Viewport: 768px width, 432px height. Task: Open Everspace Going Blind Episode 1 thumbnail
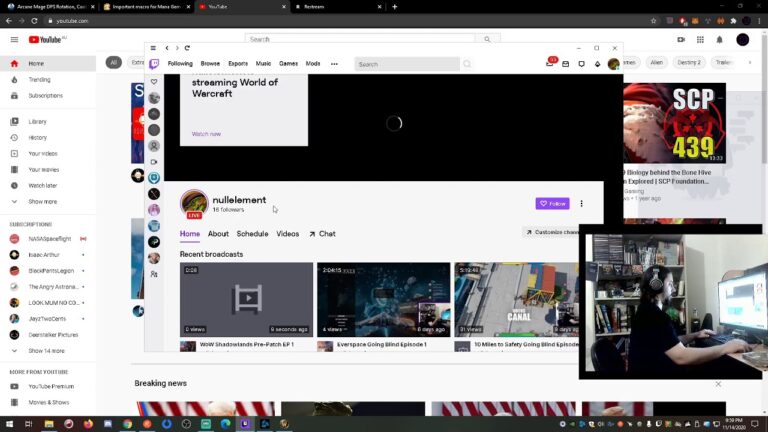coord(384,299)
